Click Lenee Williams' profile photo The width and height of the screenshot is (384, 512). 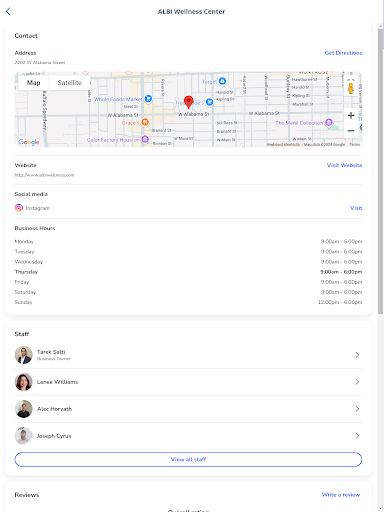[24, 382]
